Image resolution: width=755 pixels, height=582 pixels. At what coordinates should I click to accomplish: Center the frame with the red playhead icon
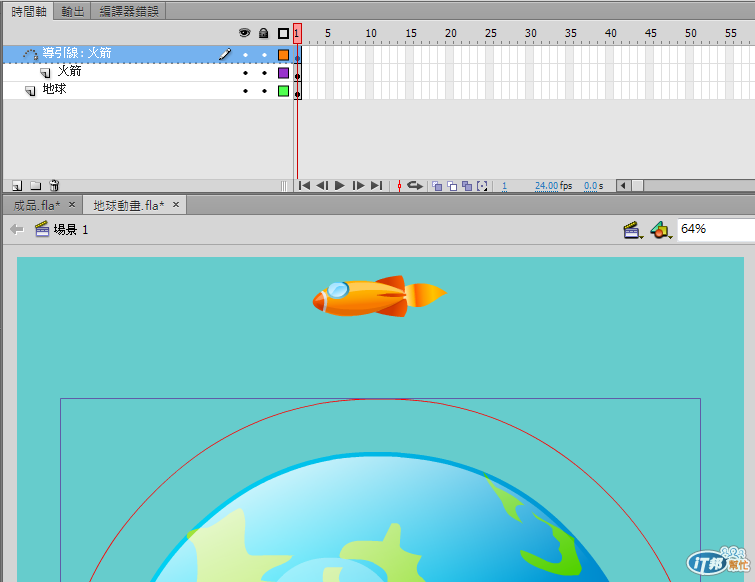[x=399, y=186]
